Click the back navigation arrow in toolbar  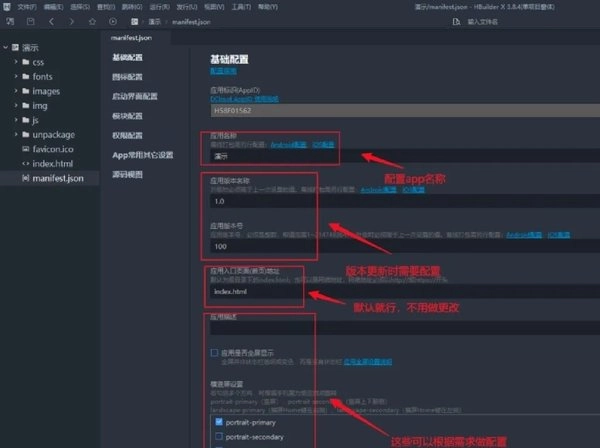[52, 21]
